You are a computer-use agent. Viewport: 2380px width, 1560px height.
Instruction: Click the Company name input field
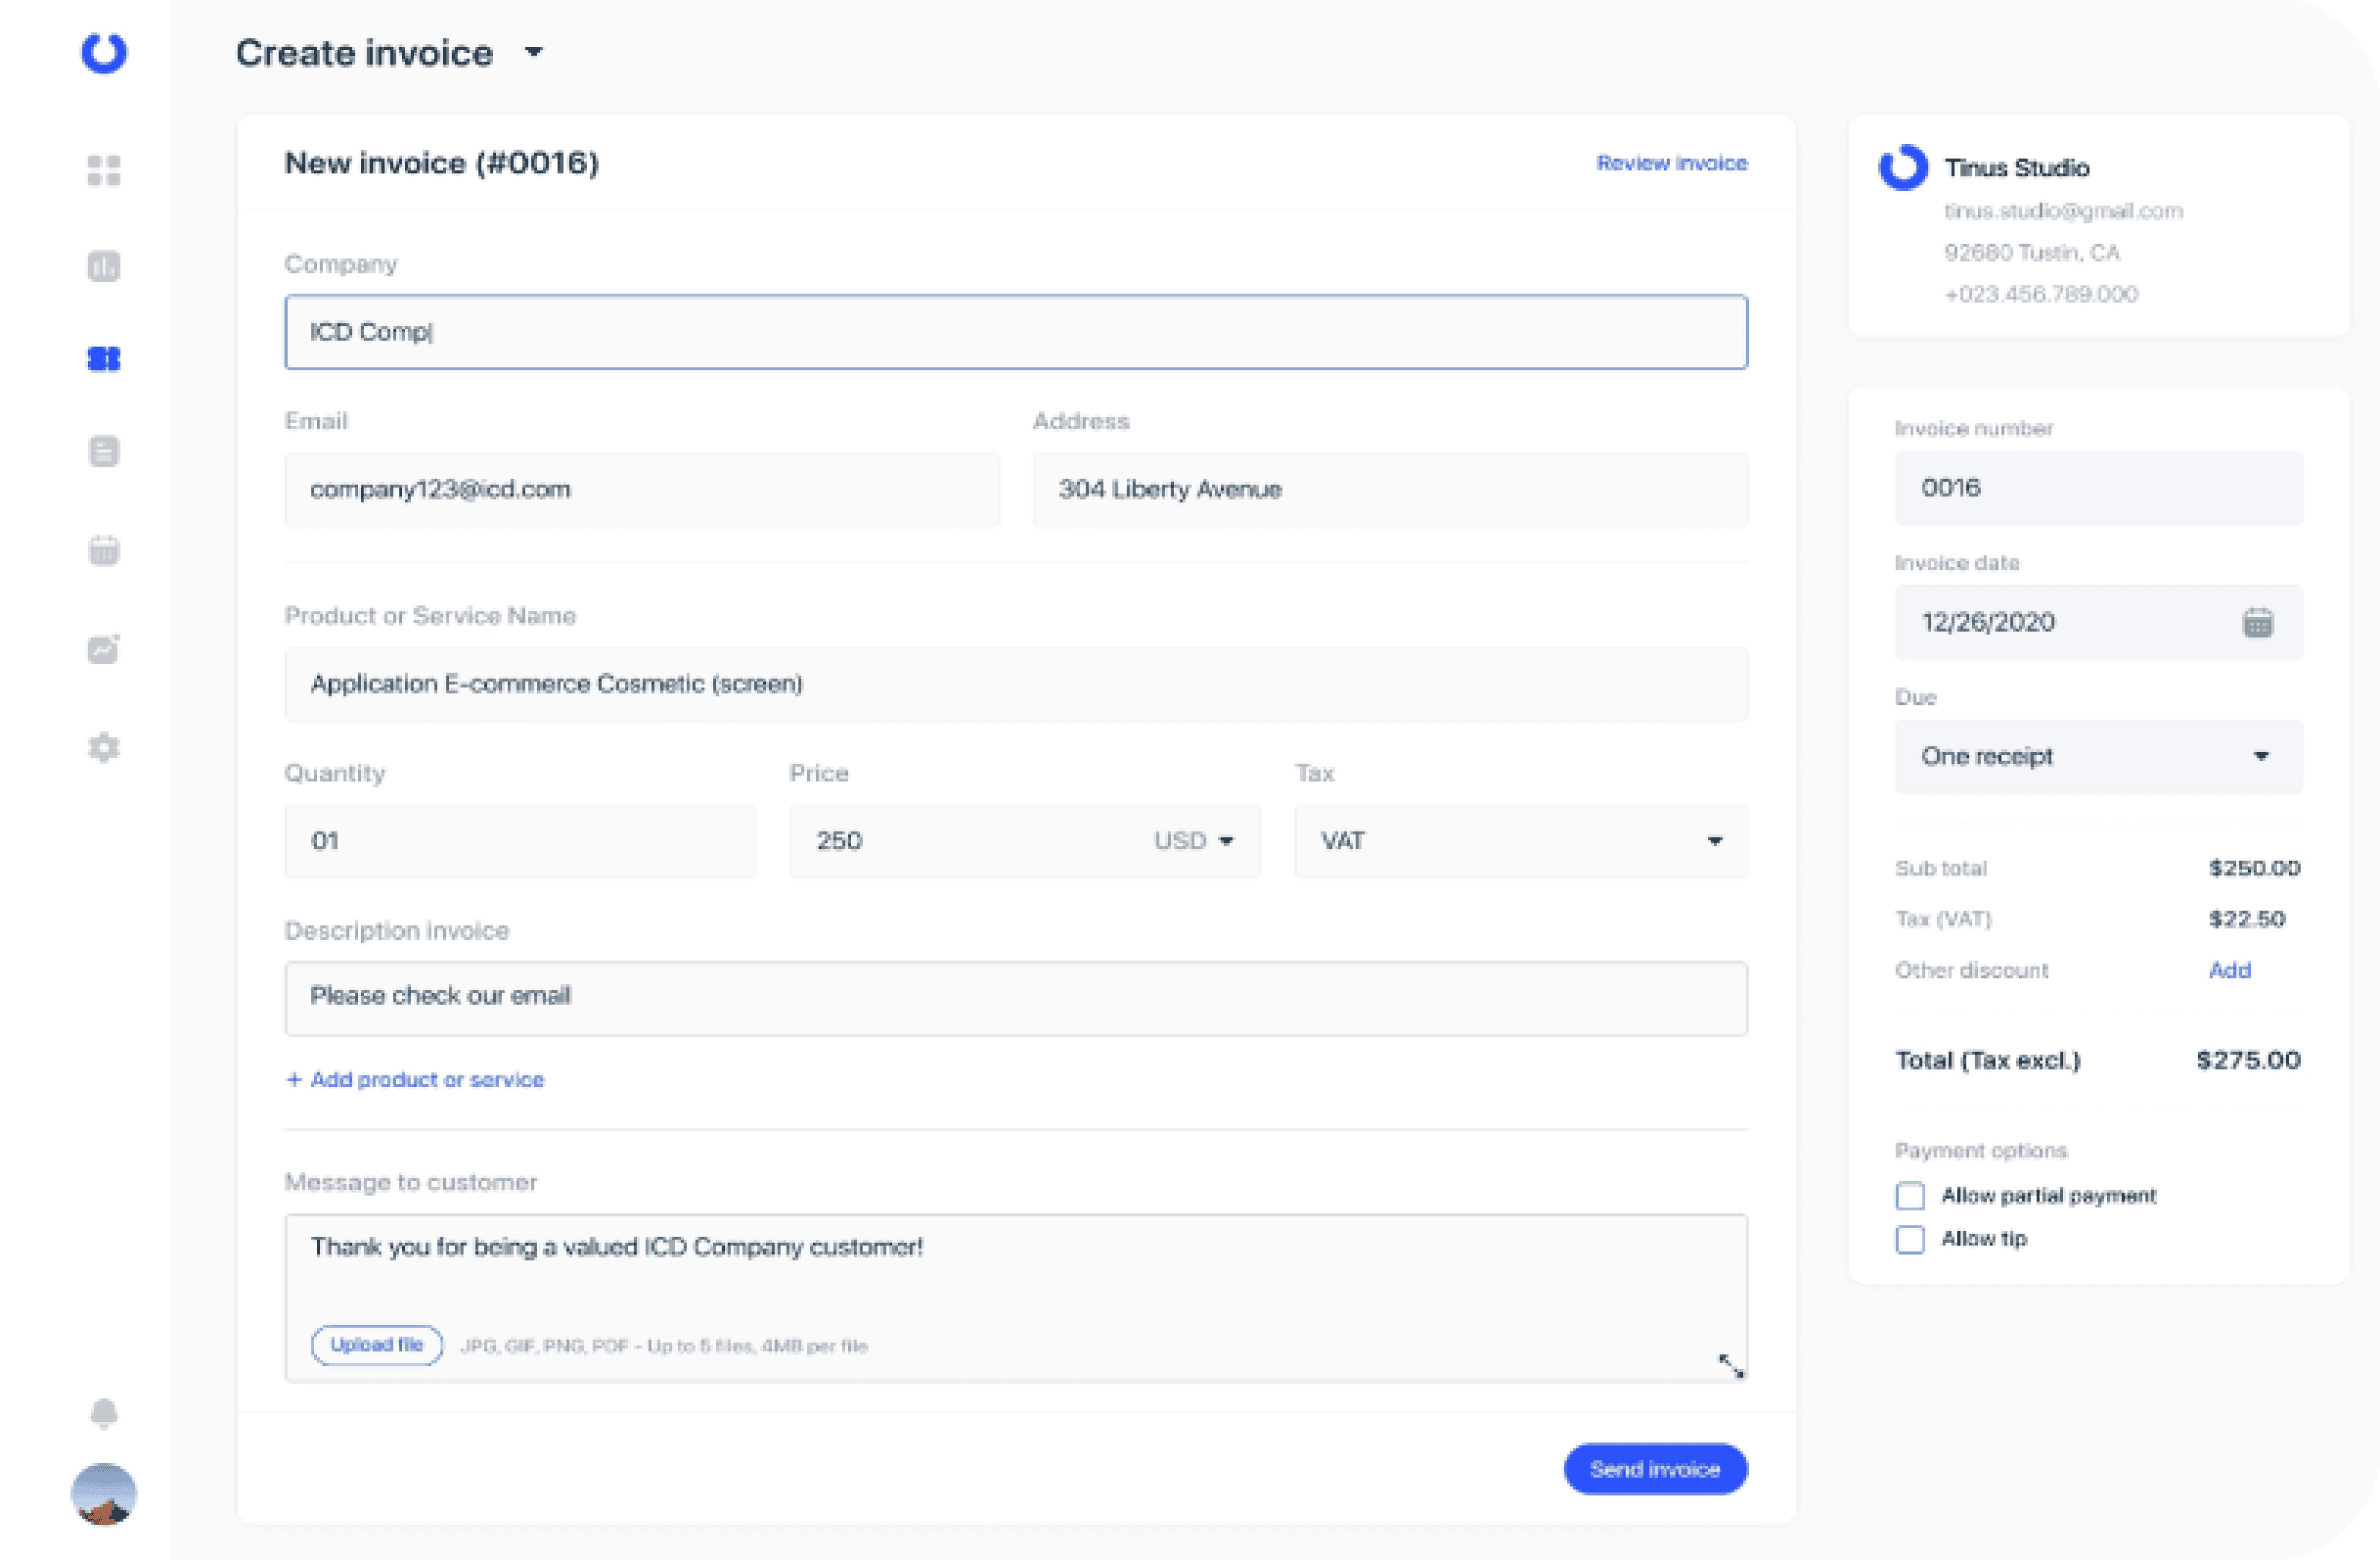[x=1015, y=332]
